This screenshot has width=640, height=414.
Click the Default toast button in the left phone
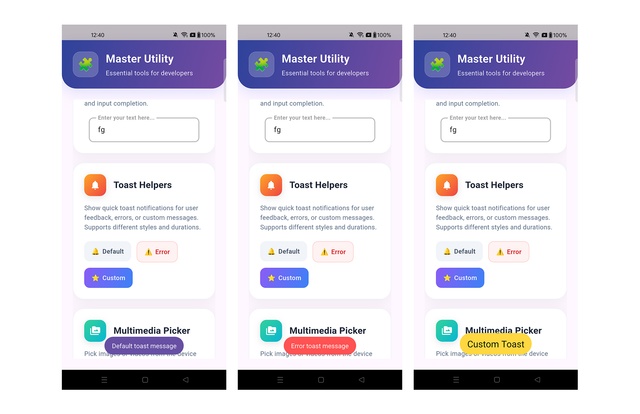click(108, 252)
